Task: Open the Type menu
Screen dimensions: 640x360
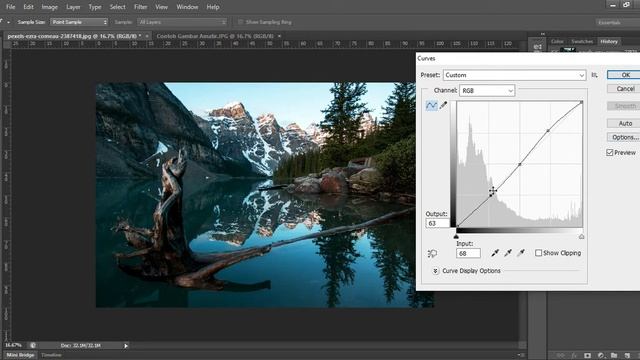Action: tap(95, 7)
